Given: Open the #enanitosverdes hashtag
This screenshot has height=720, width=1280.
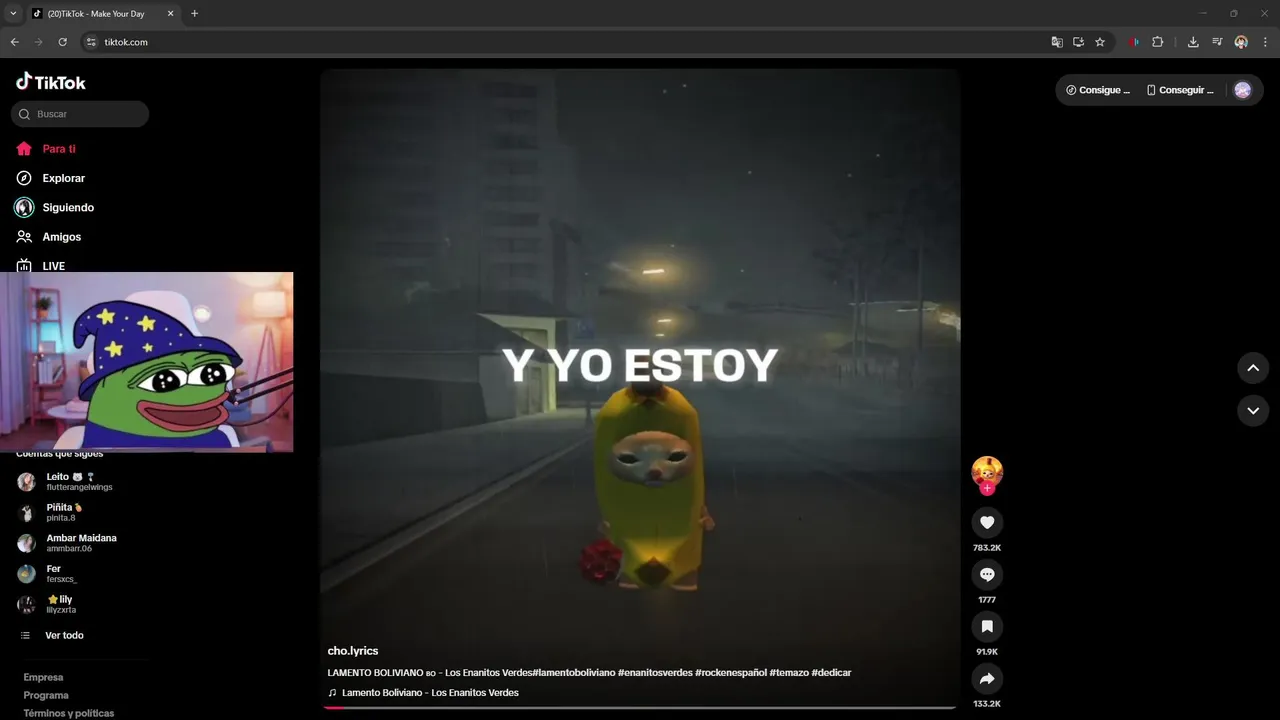Looking at the screenshot, I should 655,673.
